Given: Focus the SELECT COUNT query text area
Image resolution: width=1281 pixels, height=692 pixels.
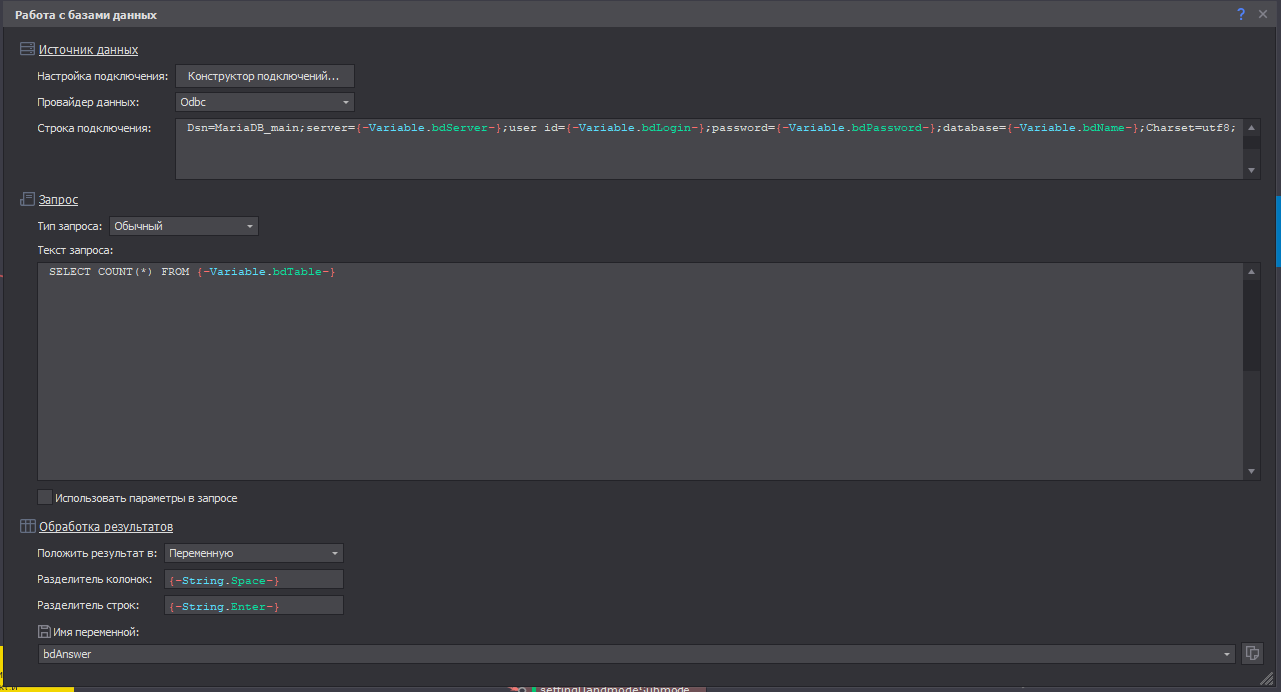Looking at the screenshot, I should tap(640, 370).
